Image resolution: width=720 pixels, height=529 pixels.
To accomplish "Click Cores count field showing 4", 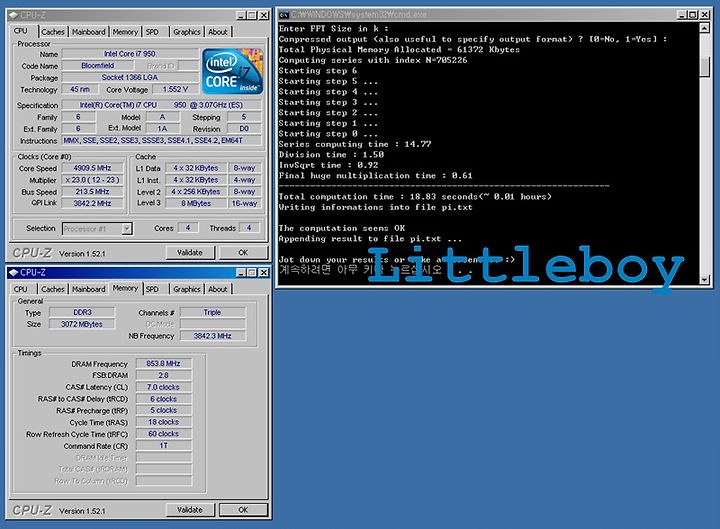I will pyautogui.click(x=188, y=228).
